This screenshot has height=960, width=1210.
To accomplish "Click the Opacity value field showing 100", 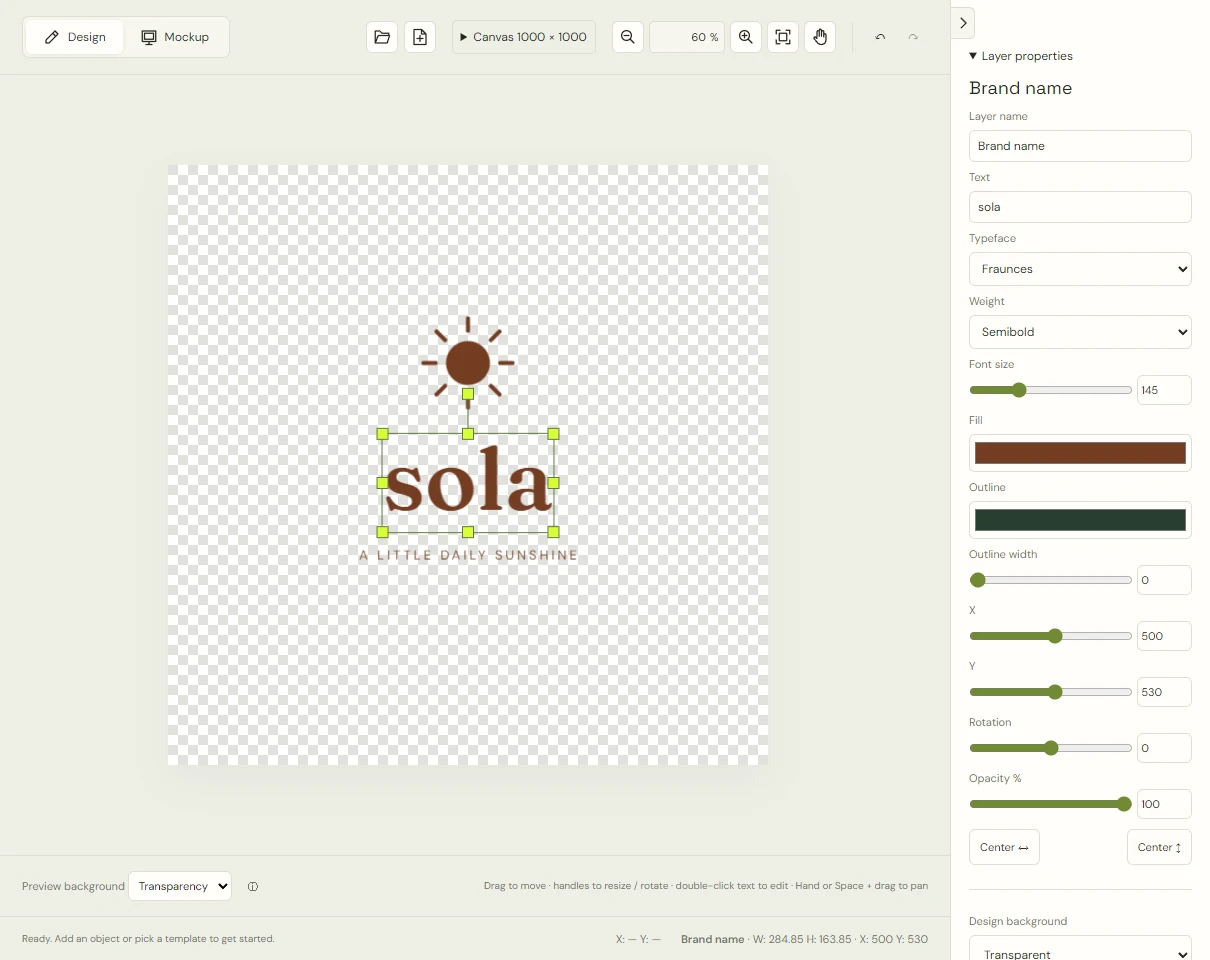I will pos(1164,804).
